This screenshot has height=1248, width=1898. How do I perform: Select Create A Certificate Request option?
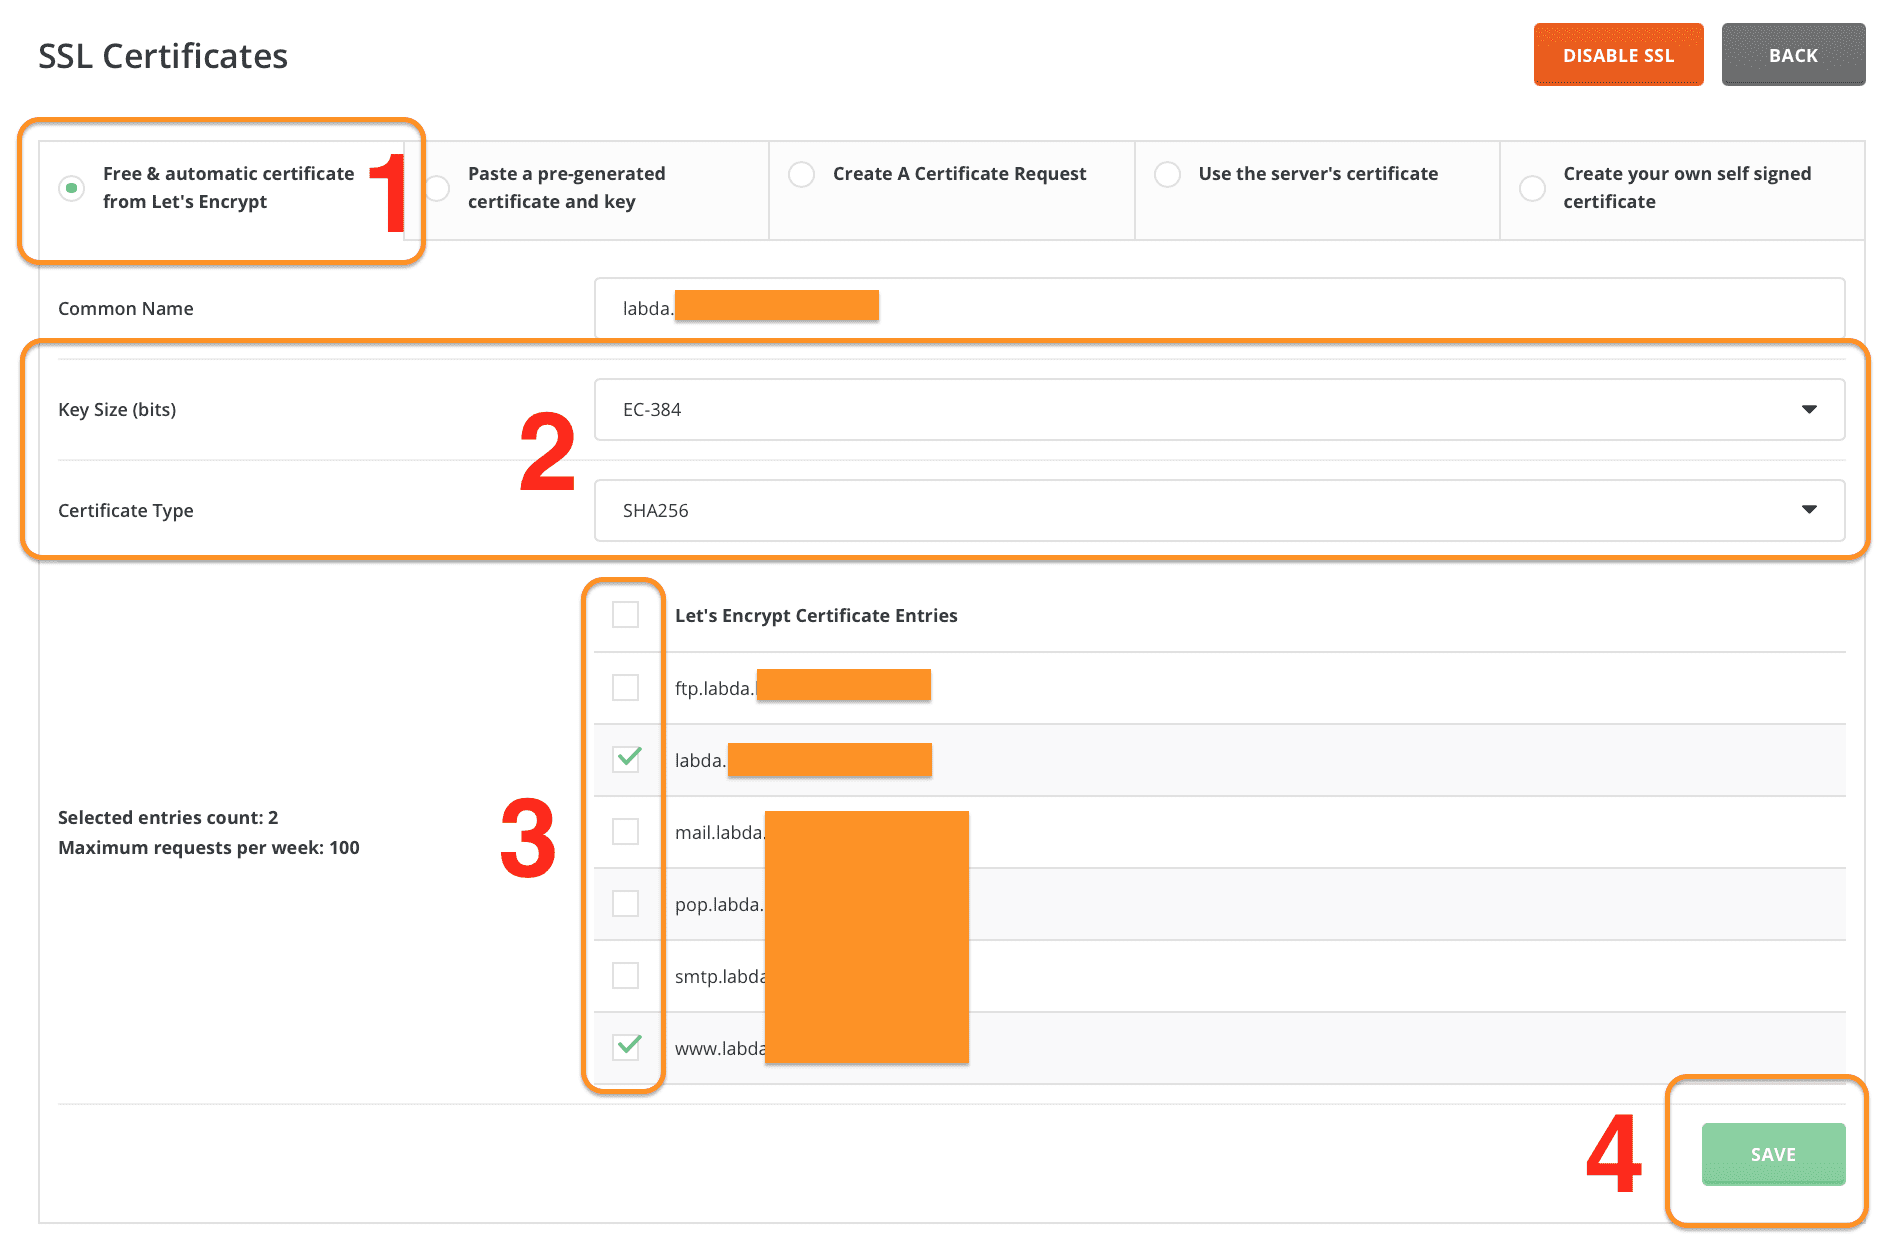801,174
